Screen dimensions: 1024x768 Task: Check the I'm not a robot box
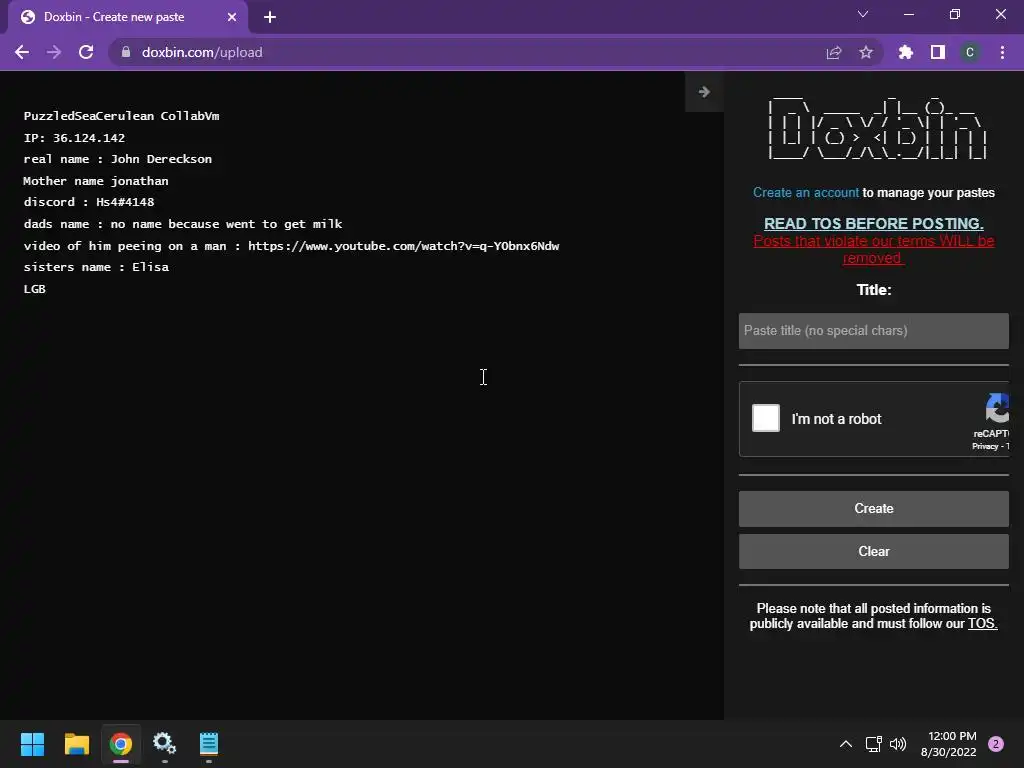(x=766, y=418)
